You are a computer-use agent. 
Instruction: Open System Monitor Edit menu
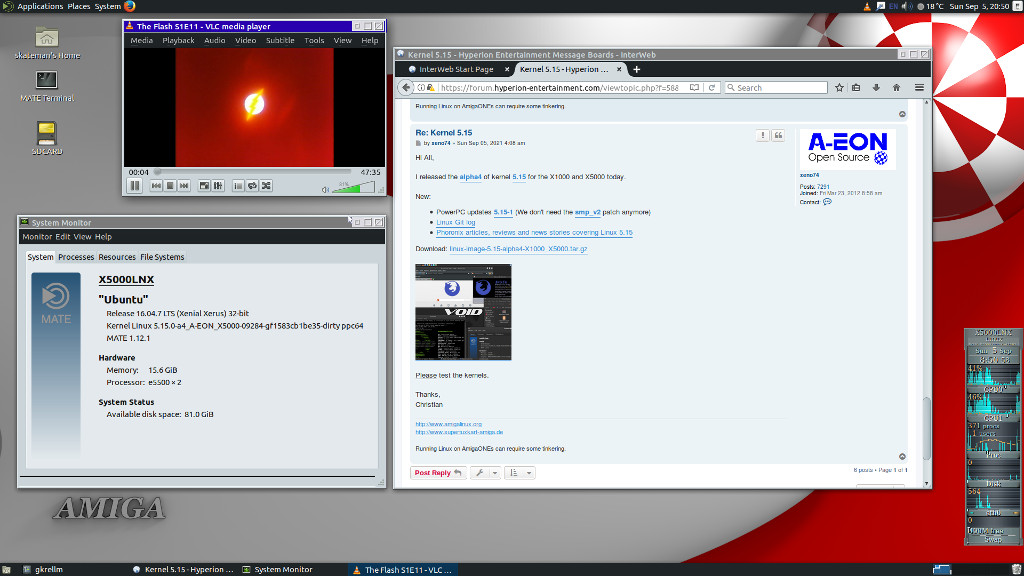[63, 237]
